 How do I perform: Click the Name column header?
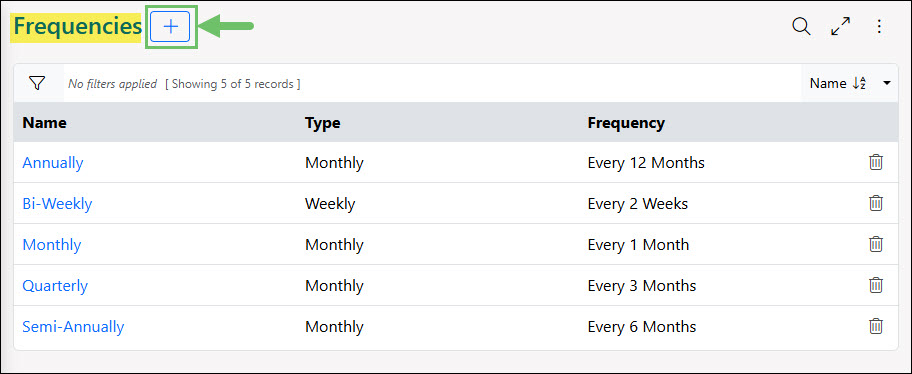(x=44, y=123)
